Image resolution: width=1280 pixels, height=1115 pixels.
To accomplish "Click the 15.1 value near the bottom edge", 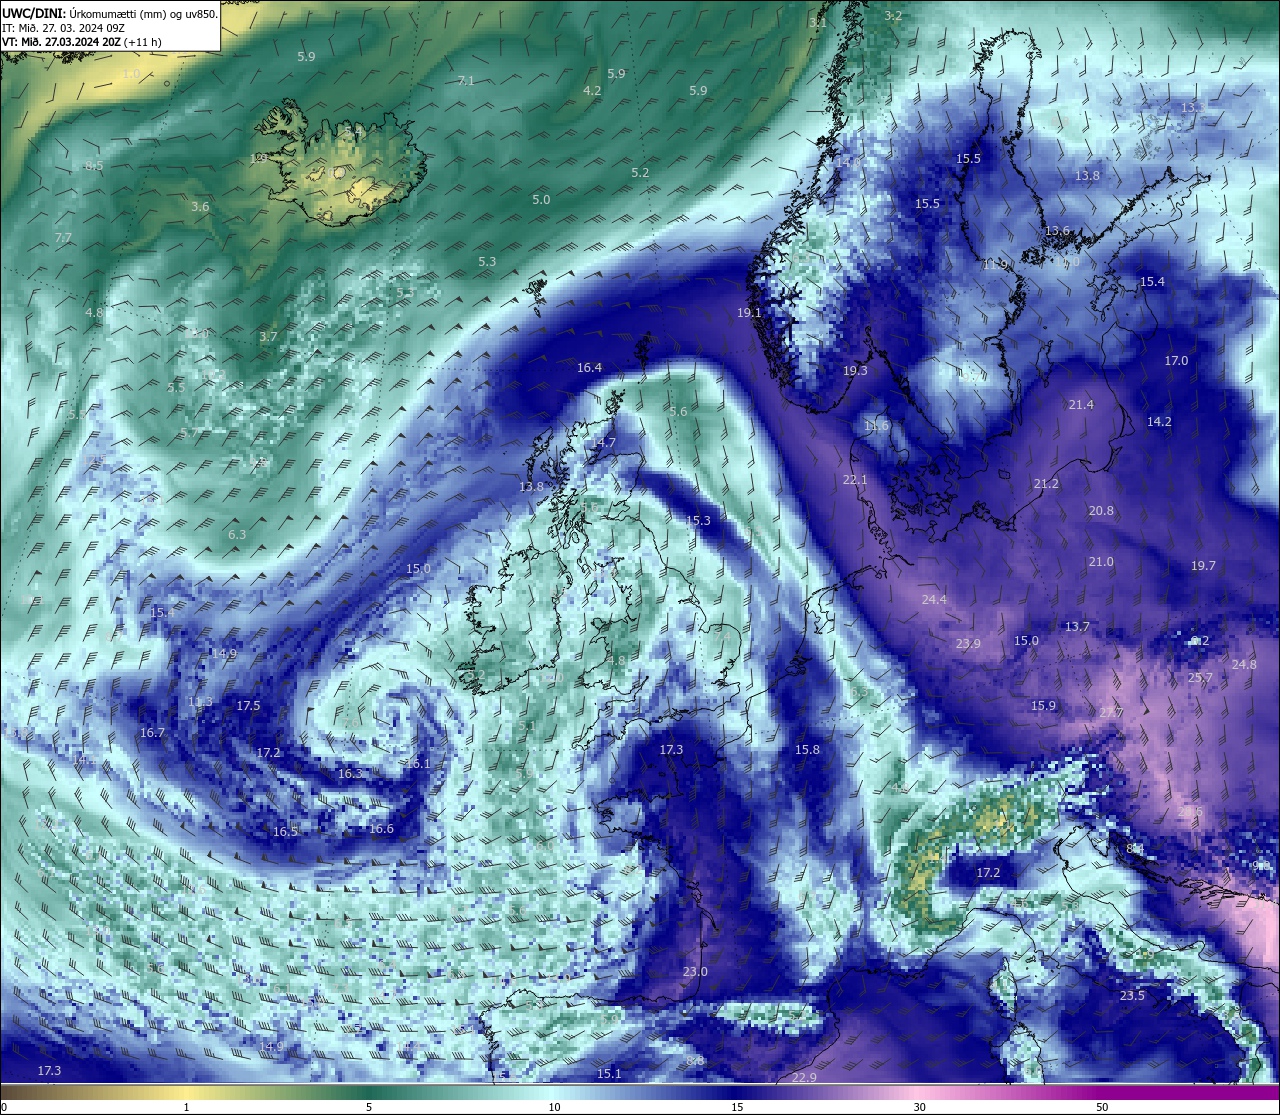I will pos(609,1074).
